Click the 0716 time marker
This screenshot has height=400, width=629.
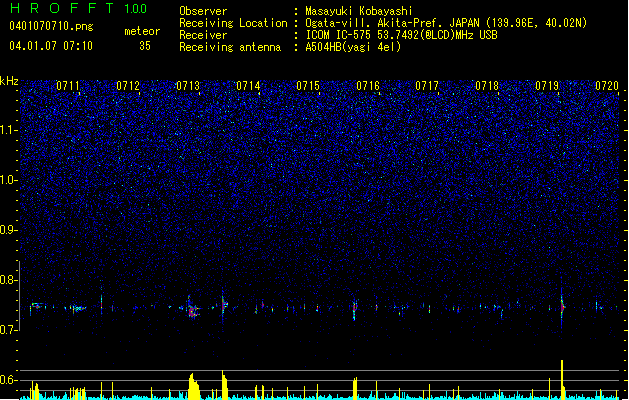coord(368,86)
